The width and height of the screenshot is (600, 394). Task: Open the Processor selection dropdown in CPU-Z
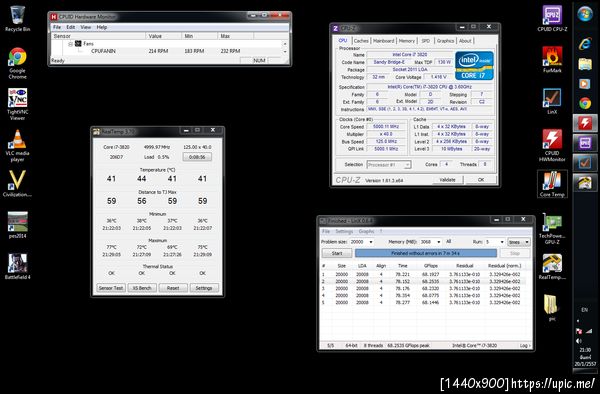[389, 164]
